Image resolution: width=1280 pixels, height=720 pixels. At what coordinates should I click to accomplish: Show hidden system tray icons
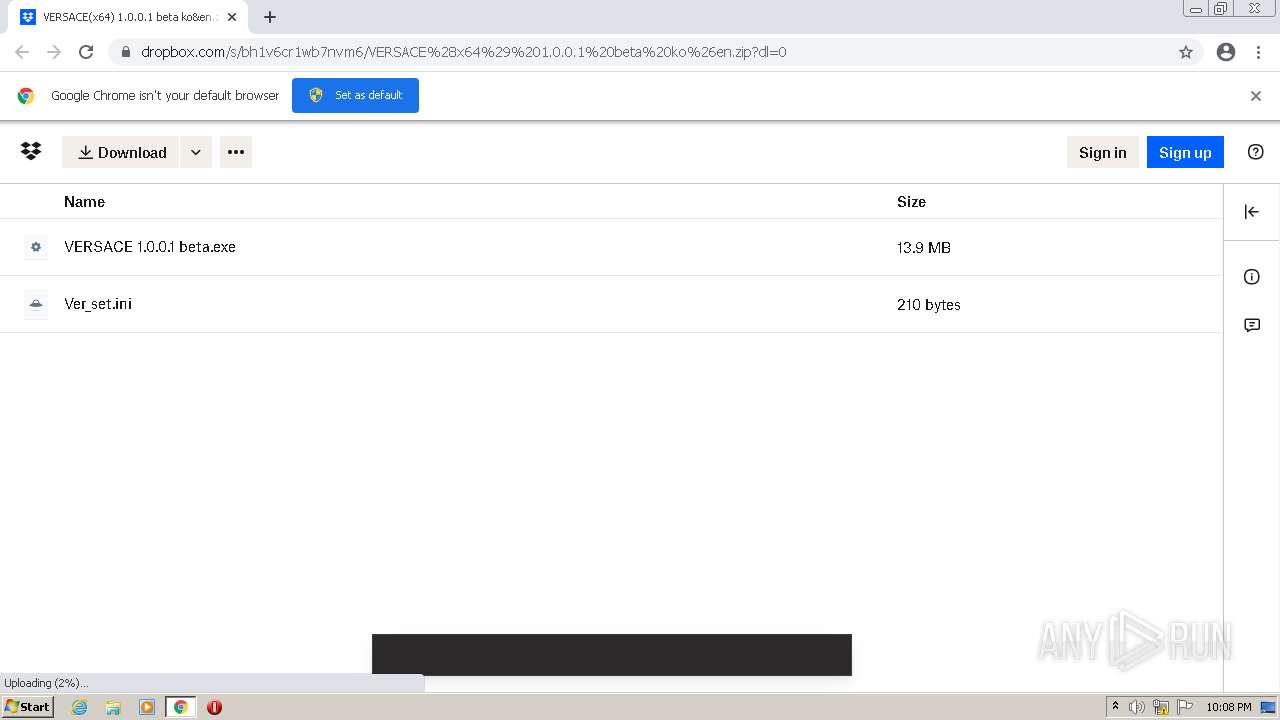[x=1115, y=707]
